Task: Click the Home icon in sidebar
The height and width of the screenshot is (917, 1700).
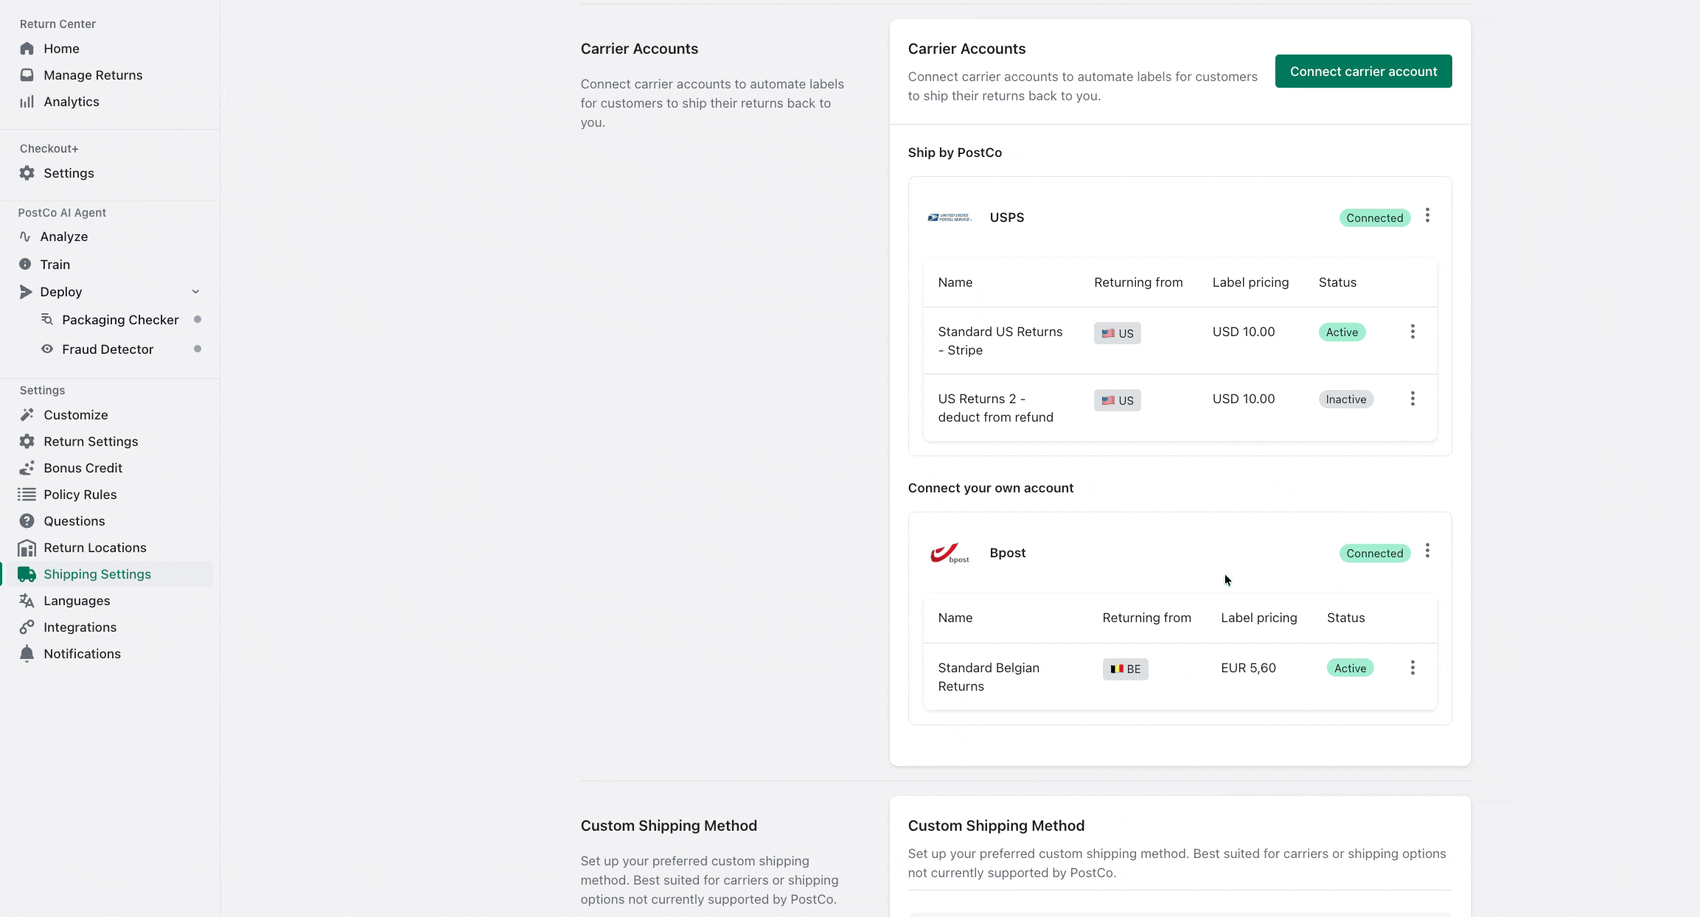Action: coord(27,49)
